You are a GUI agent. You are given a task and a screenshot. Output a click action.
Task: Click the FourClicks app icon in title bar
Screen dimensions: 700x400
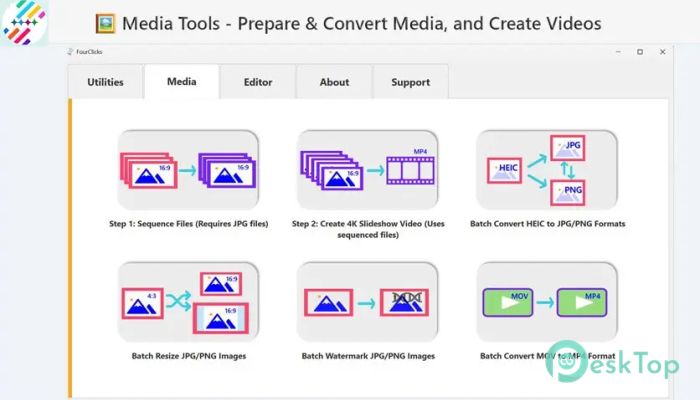pyautogui.click(x=70, y=52)
